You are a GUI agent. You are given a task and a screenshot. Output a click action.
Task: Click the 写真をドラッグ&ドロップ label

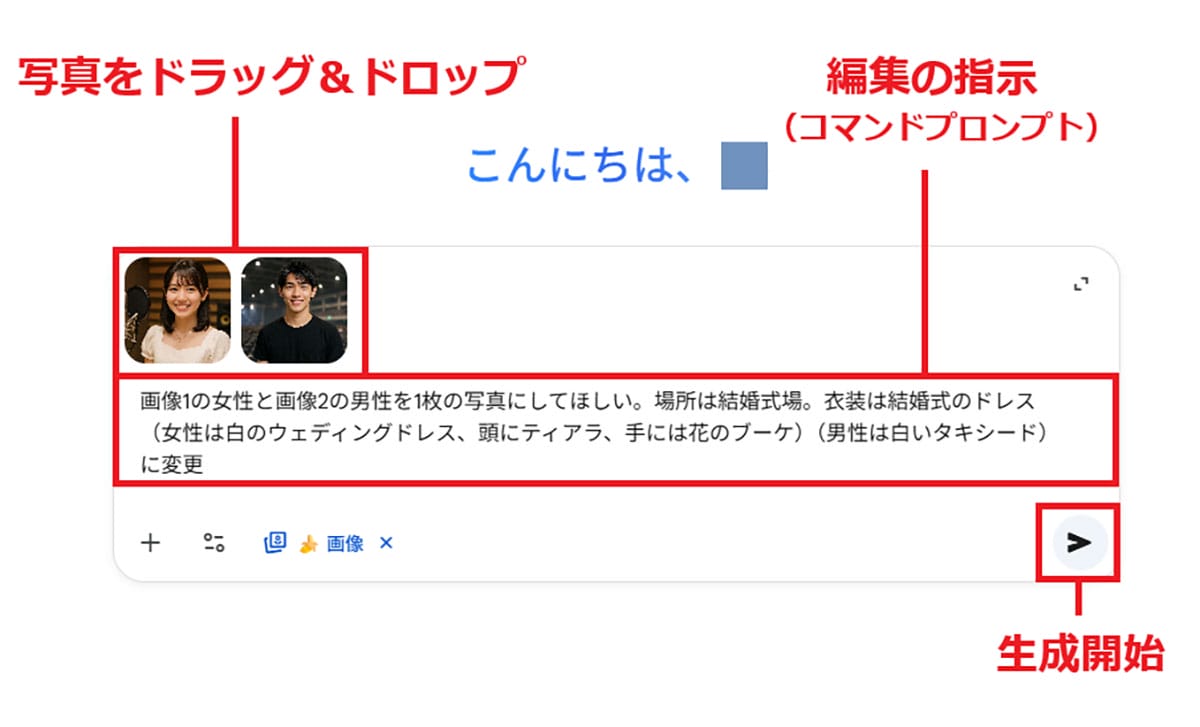[x=270, y=79]
